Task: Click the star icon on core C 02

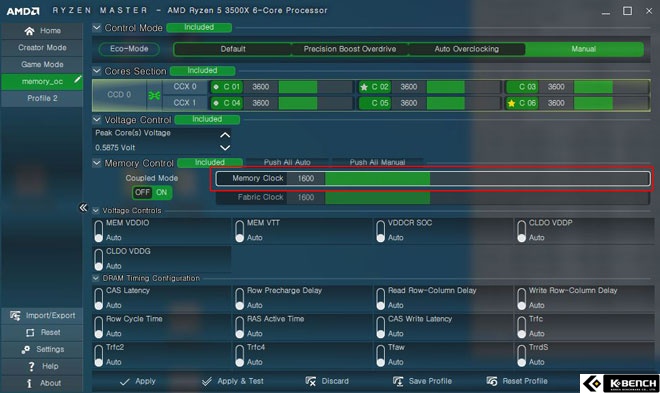Action: [x=364, y=87]
